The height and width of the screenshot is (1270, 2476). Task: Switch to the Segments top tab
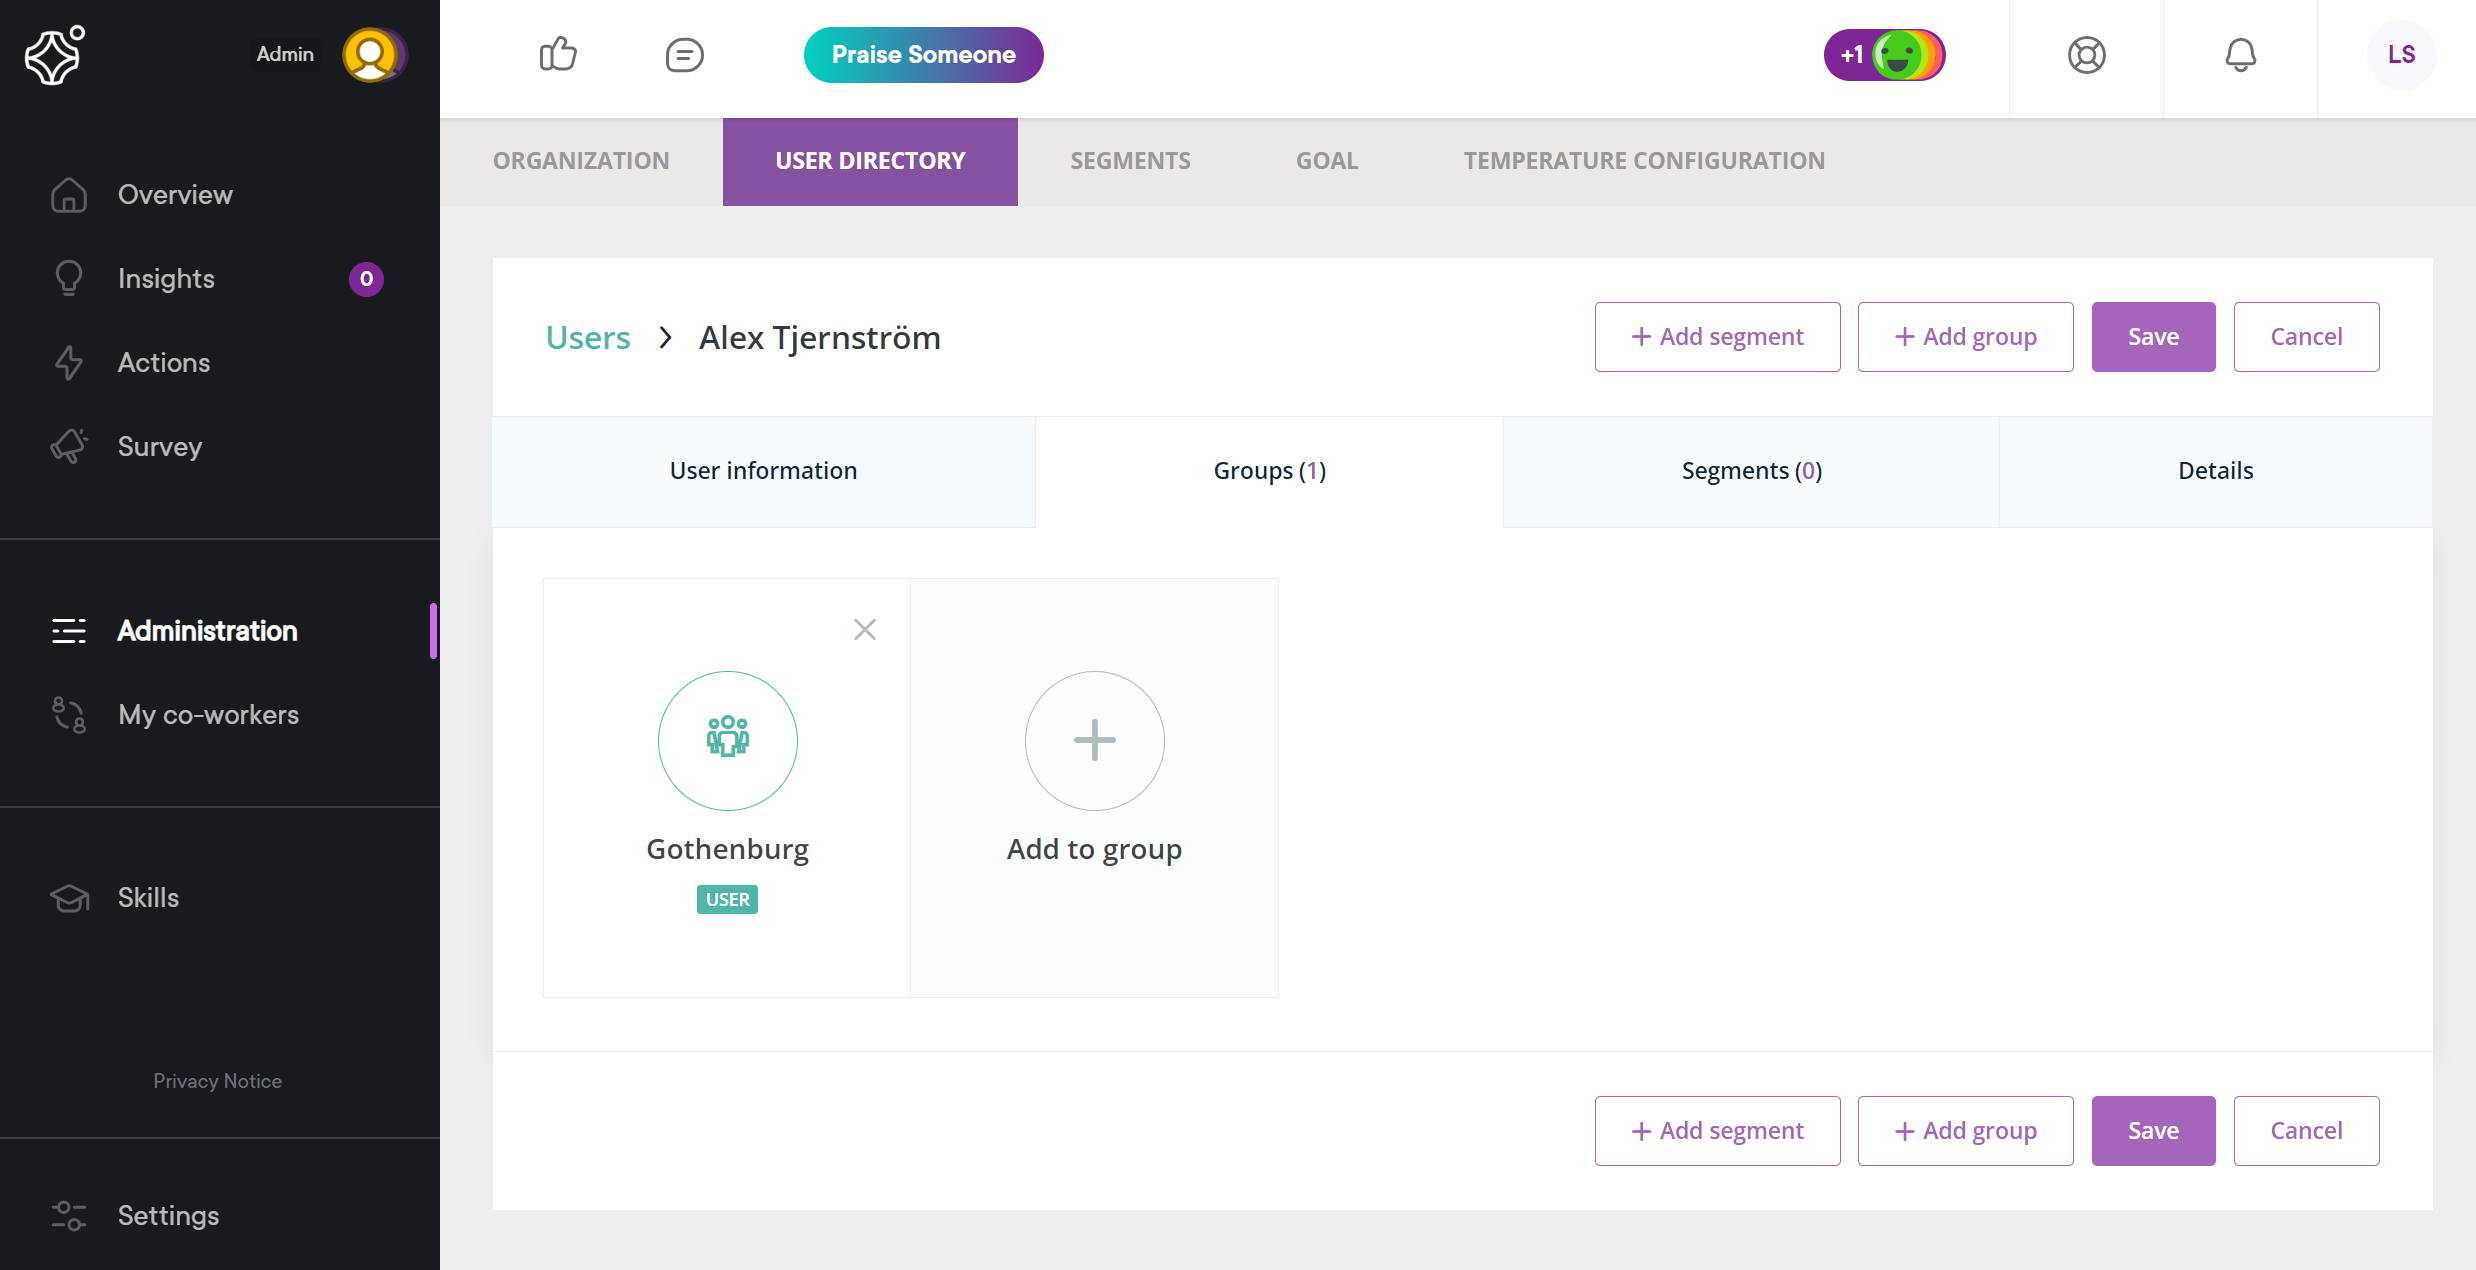[1130, 161]
